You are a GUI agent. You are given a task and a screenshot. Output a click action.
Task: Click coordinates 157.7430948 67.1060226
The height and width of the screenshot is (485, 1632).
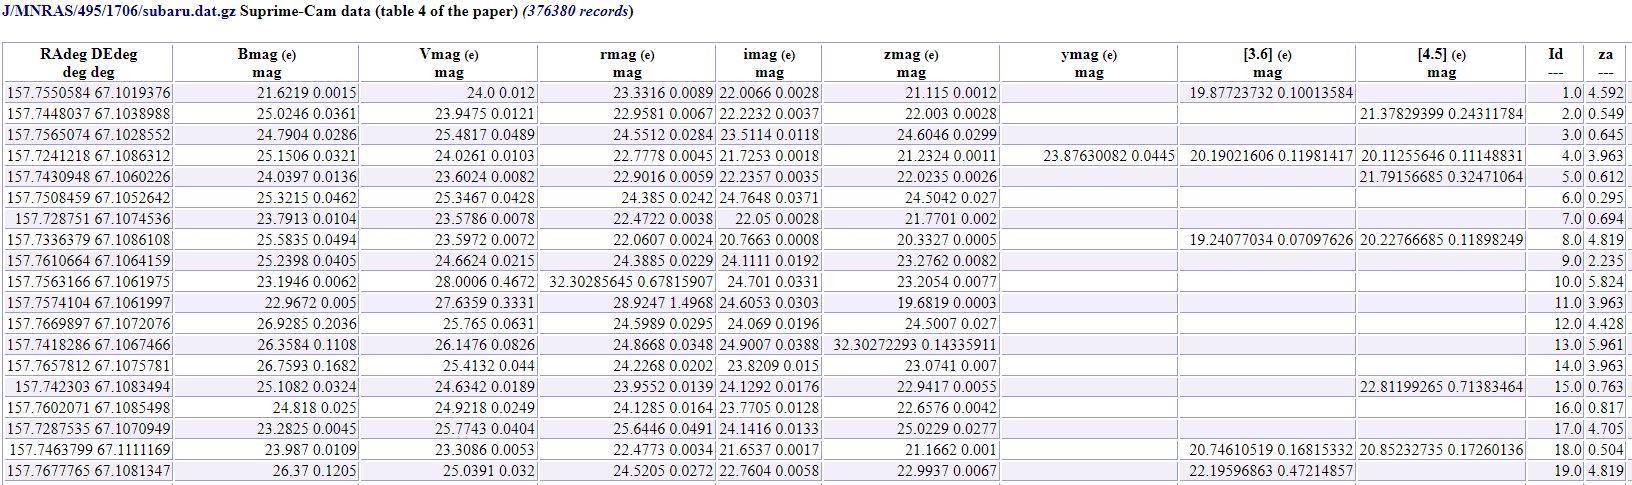coord(88,177)
